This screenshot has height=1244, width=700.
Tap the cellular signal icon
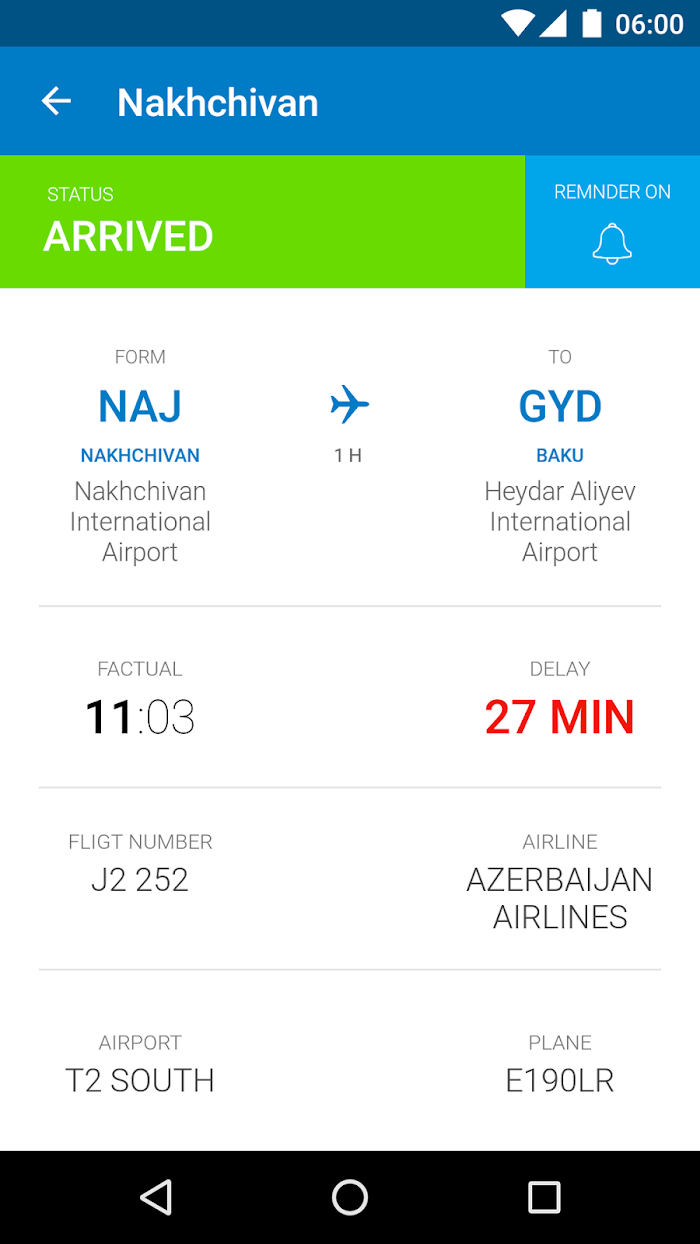pyautogui.click(x=553, y=23)
